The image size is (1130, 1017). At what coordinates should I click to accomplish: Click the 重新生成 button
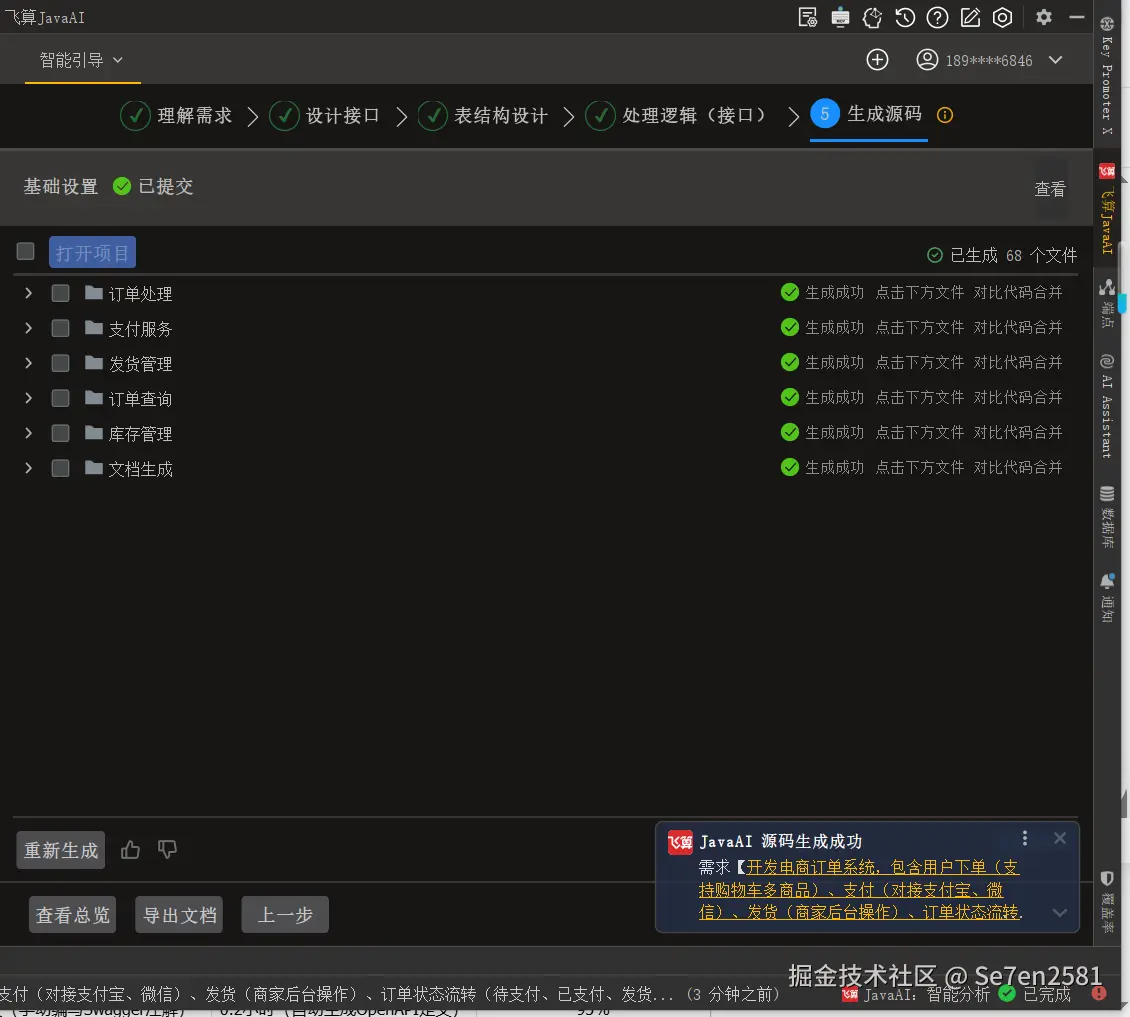pos(61,851)
